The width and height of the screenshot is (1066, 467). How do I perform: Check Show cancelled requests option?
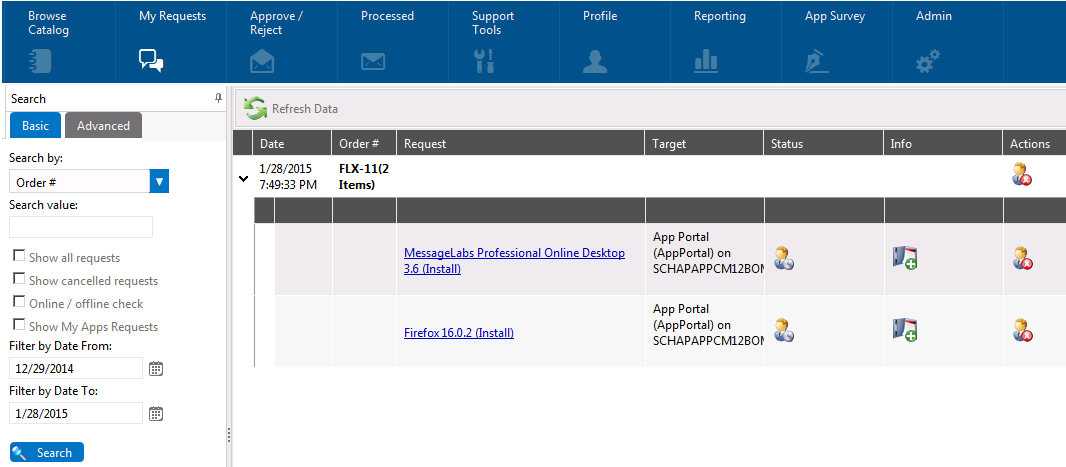(x=19, y=280)
